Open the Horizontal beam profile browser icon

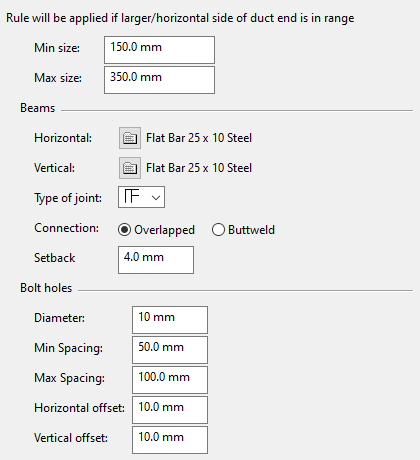click(130, 138)
